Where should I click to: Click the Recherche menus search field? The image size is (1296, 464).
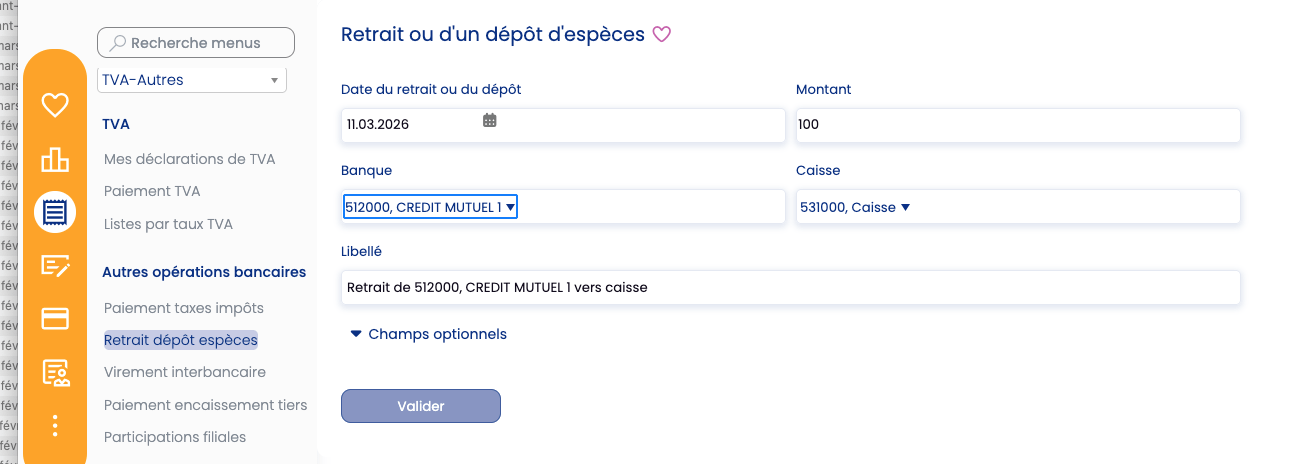pos(196,43)
